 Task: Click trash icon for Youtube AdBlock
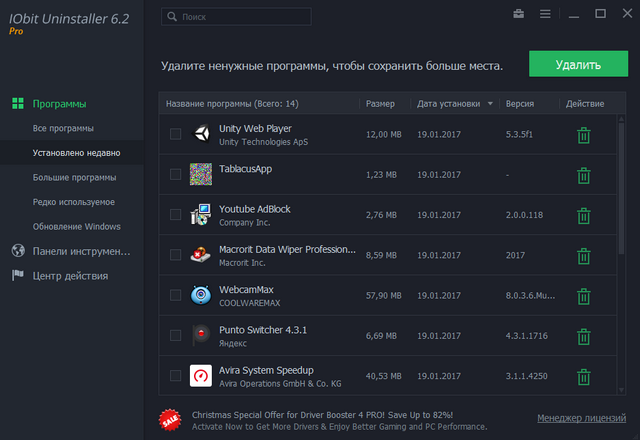point(584,215)
